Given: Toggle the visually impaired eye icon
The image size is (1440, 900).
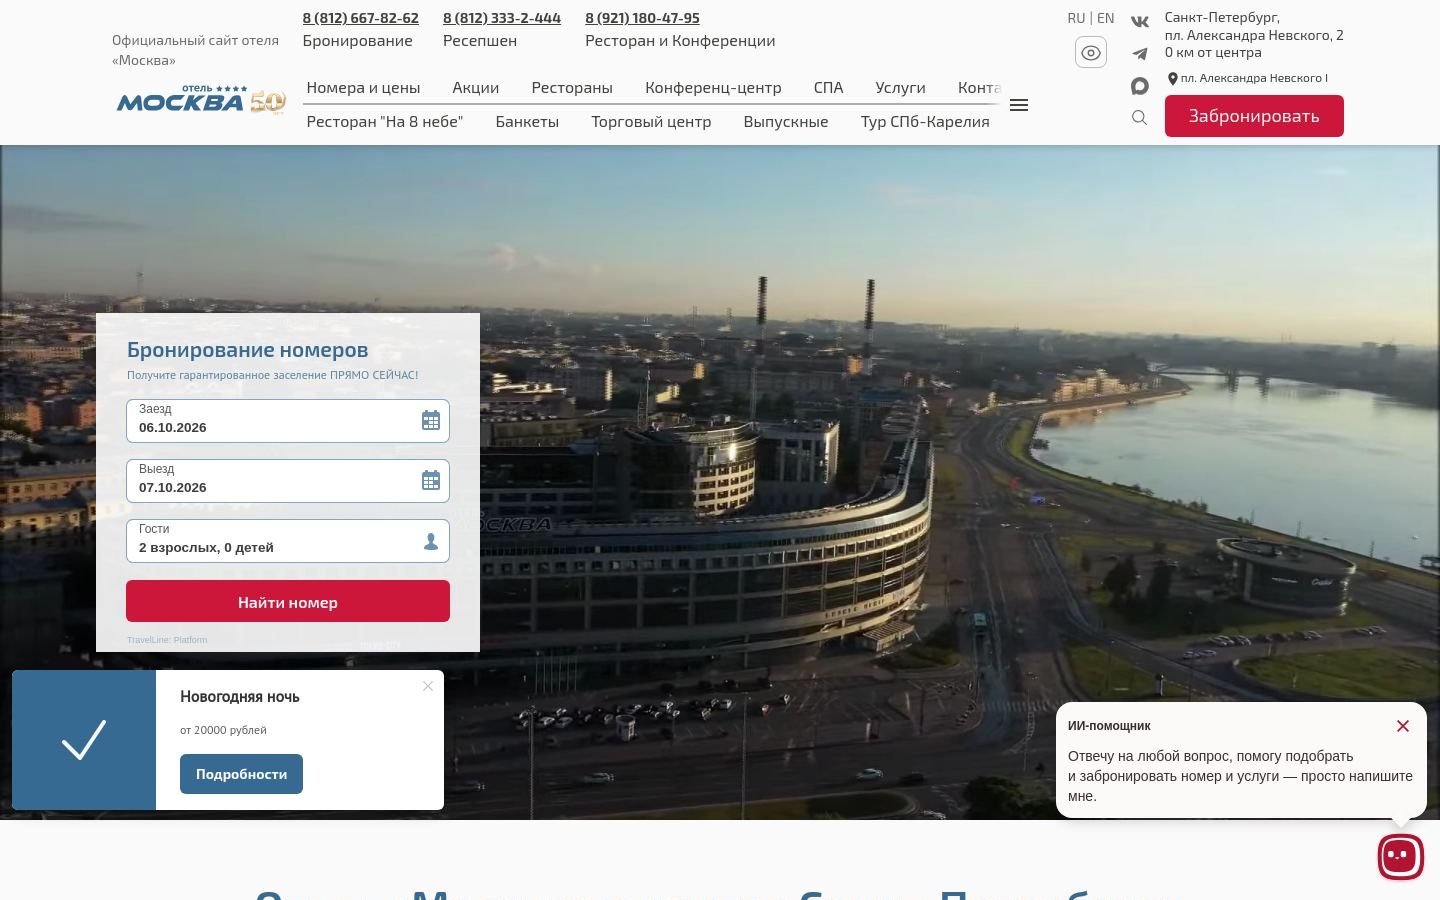Looking at the screenshot, I should (1091, 52).
